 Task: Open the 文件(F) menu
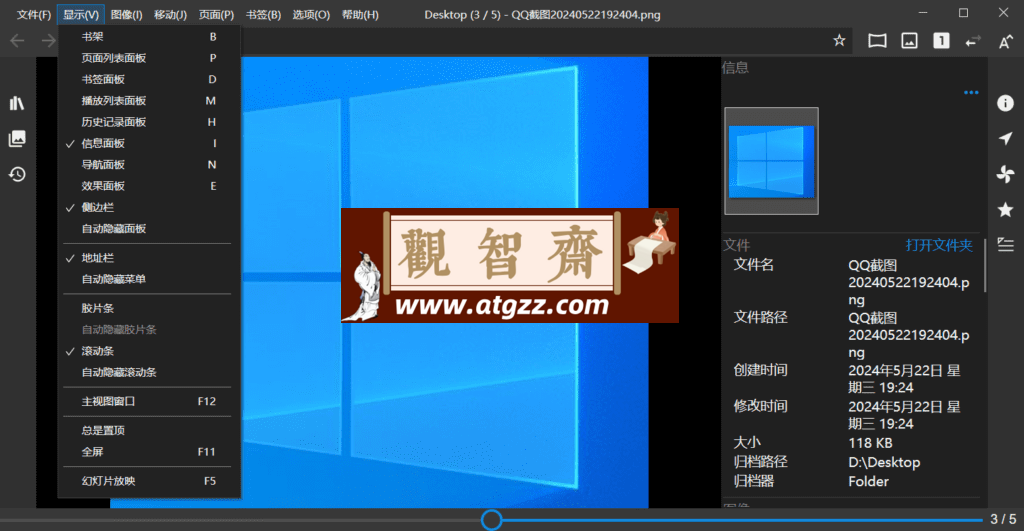33,14
